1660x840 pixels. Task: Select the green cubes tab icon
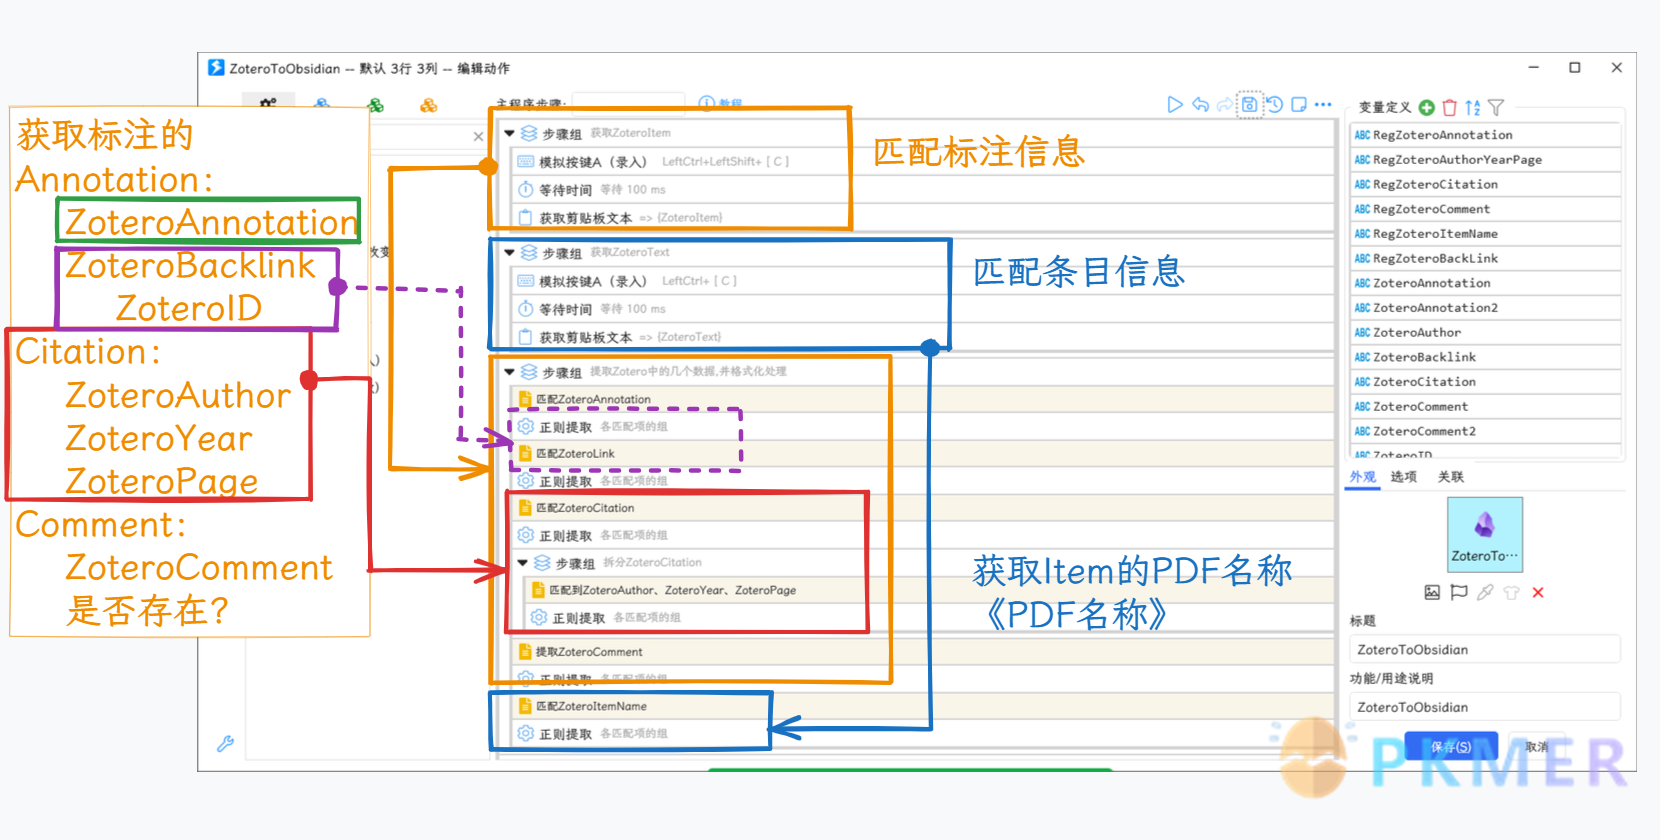(x=375, y=104)
